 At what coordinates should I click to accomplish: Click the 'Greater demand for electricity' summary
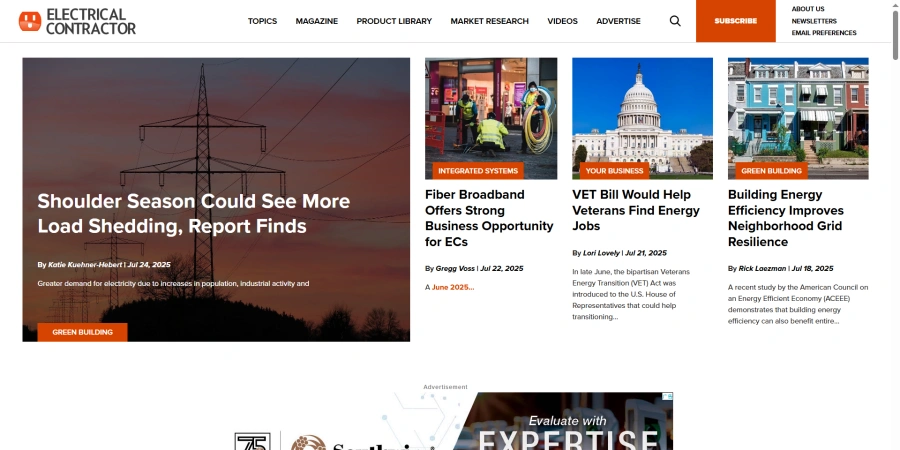(173, 283)
